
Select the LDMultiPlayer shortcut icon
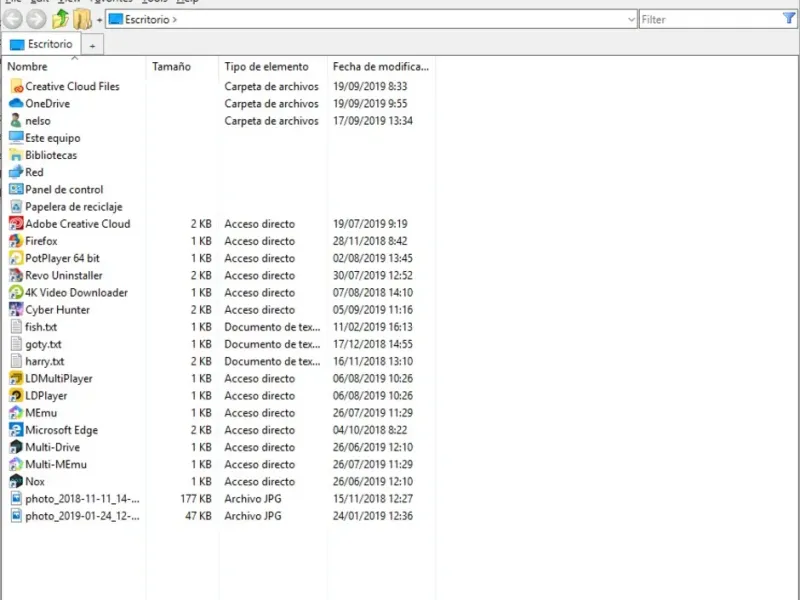(16, 379)
